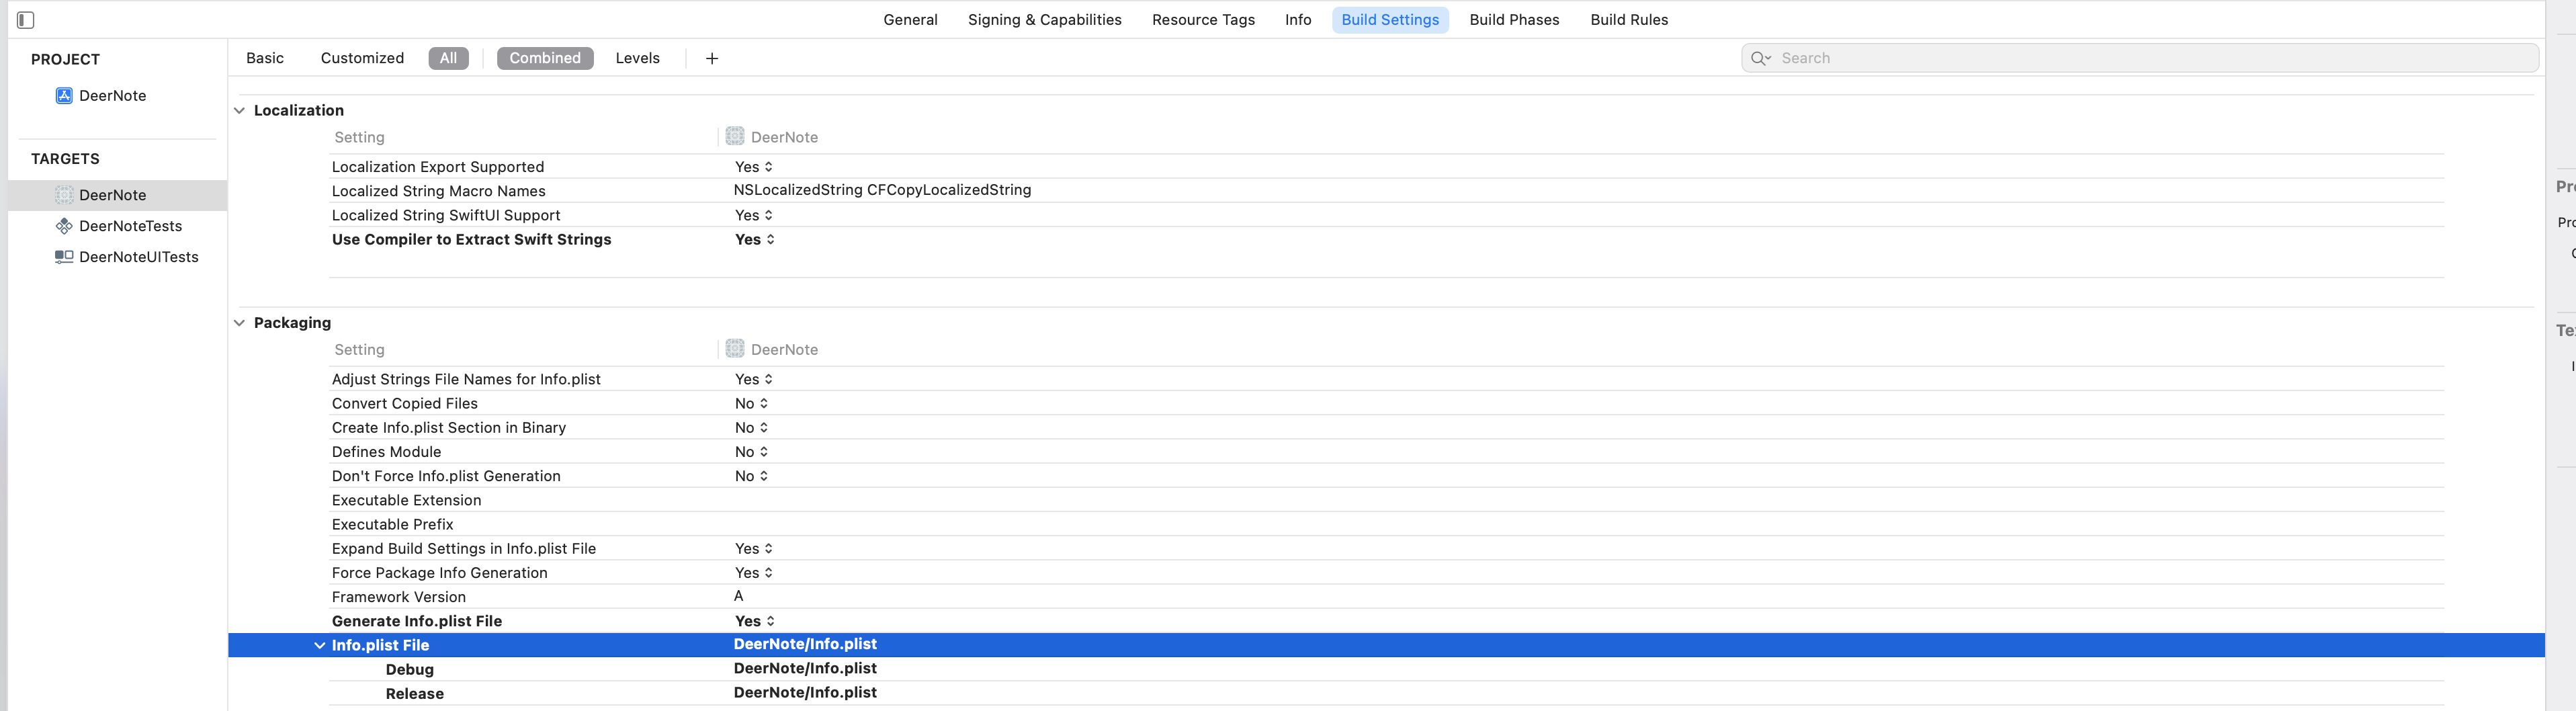
Task: Click Release value DeerNote/Info.plist
Action: [805, 692]
